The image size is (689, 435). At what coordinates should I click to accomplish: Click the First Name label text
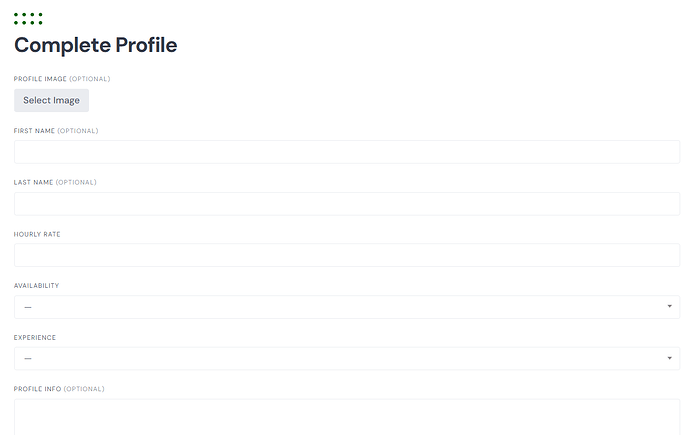[34, 131]
